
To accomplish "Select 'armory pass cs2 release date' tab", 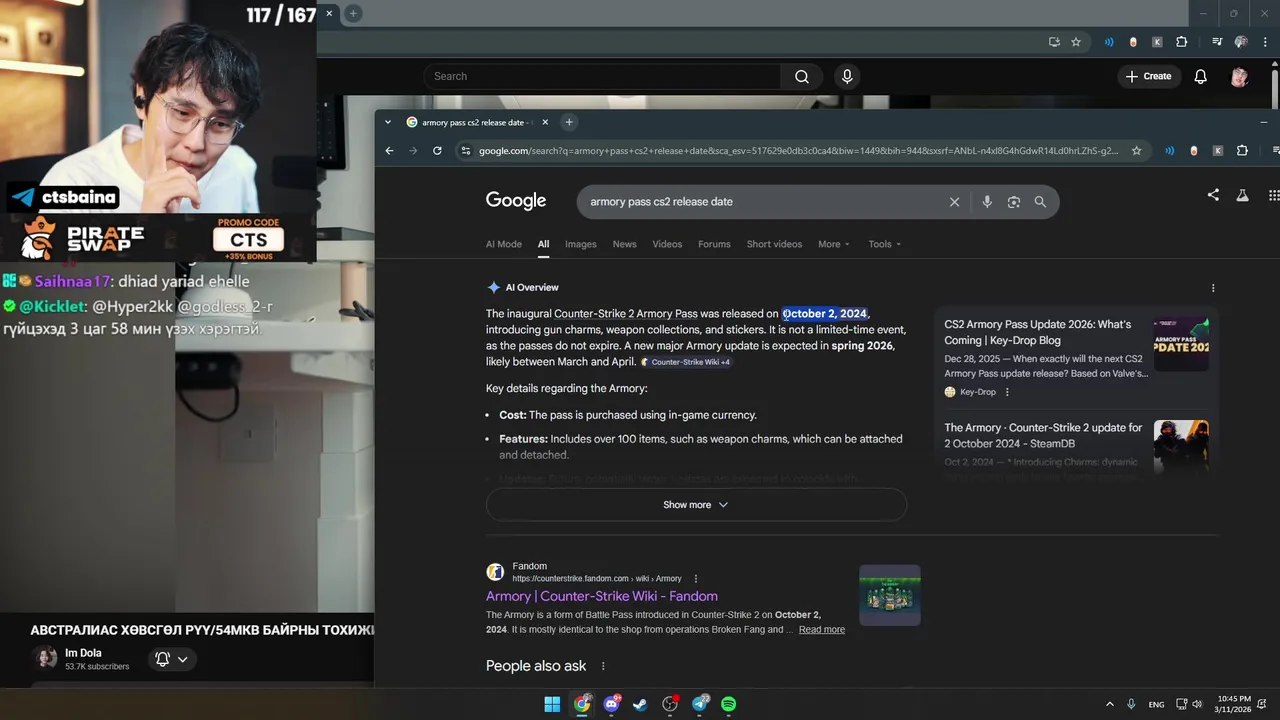I will [472, 122].
